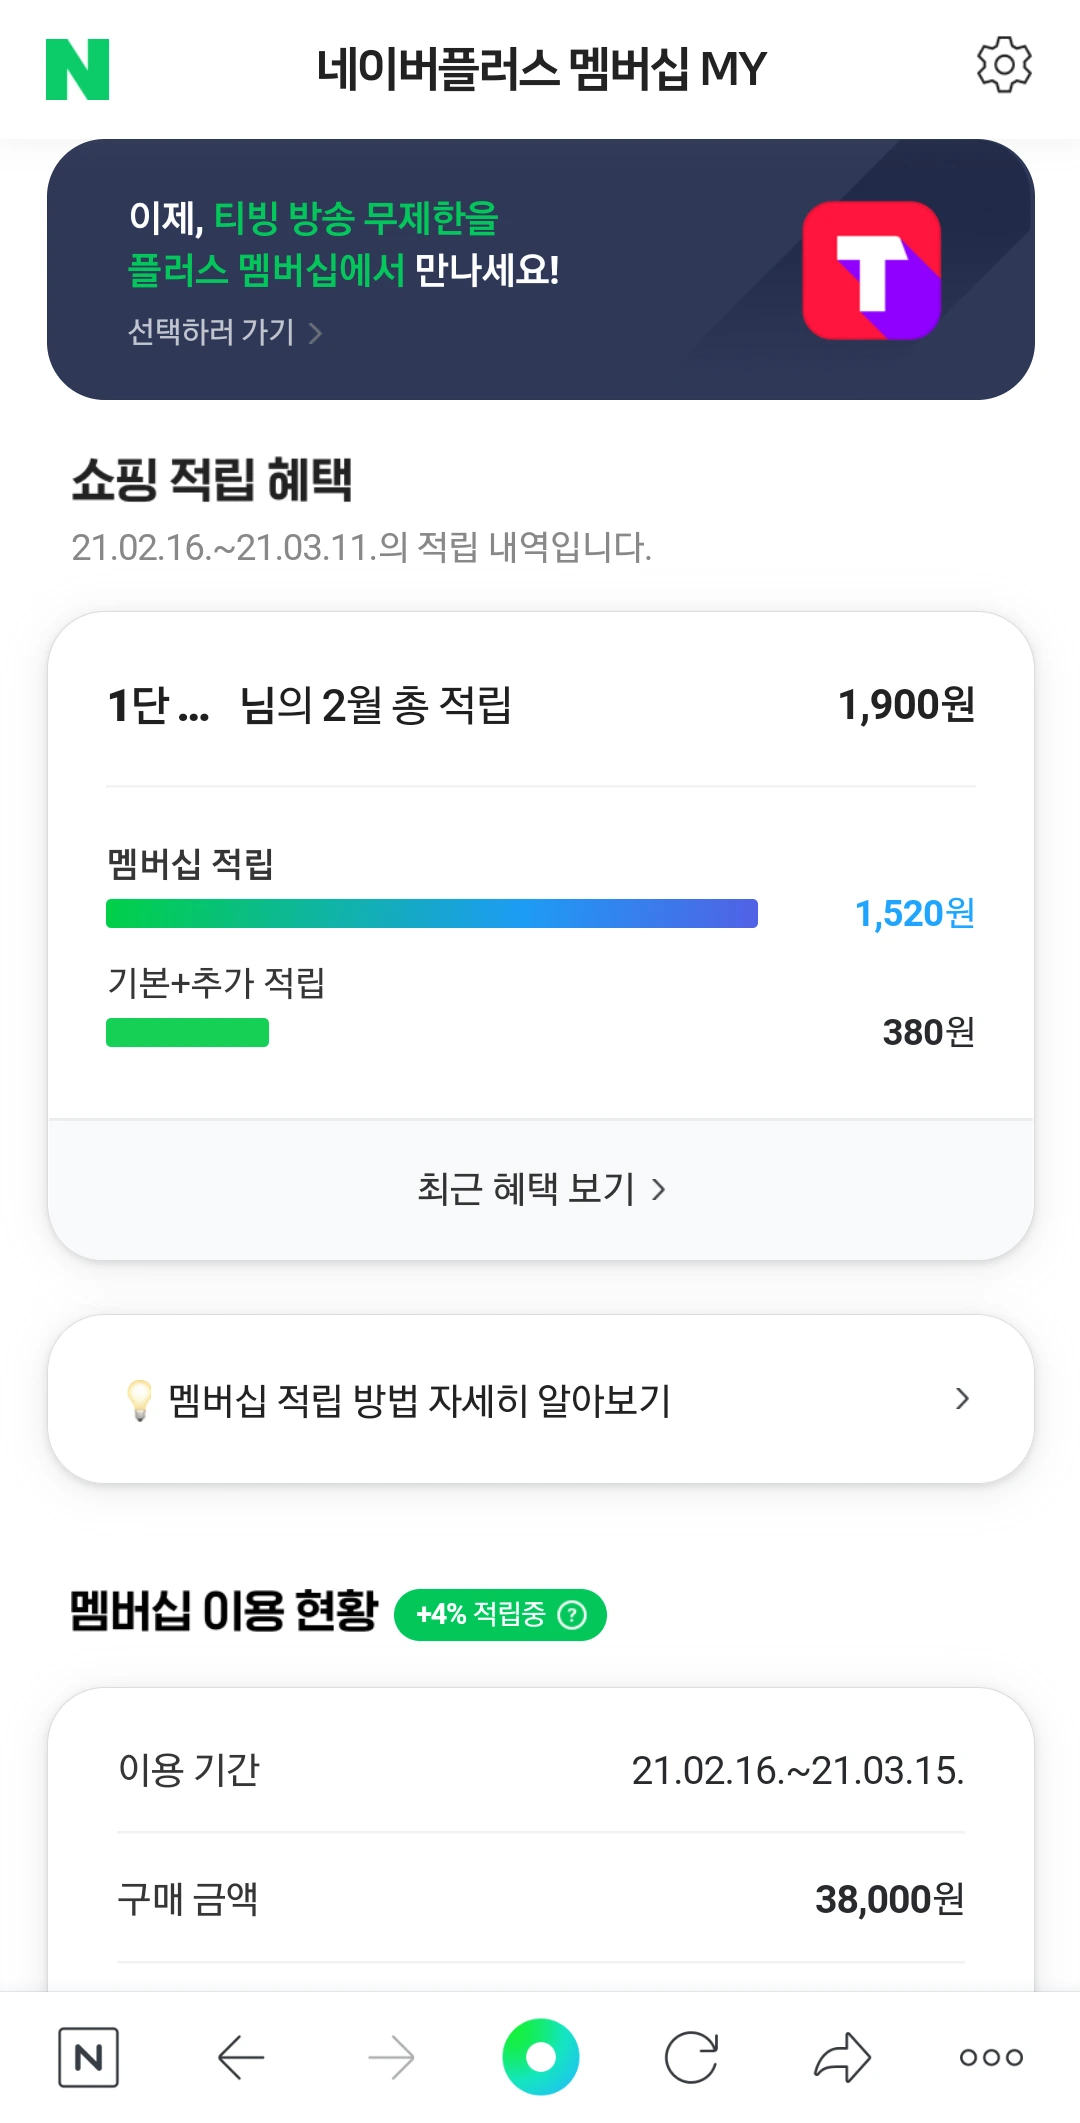1080x2123 pixels.
Task: Tap the 1,900원 total amount
Action: (x=906, y=705)
